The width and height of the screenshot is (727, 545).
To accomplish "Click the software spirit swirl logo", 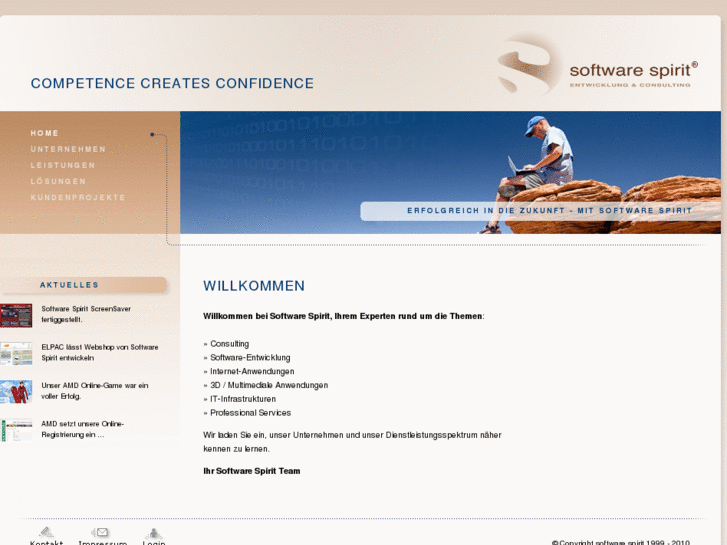I will tap(529, 65).
